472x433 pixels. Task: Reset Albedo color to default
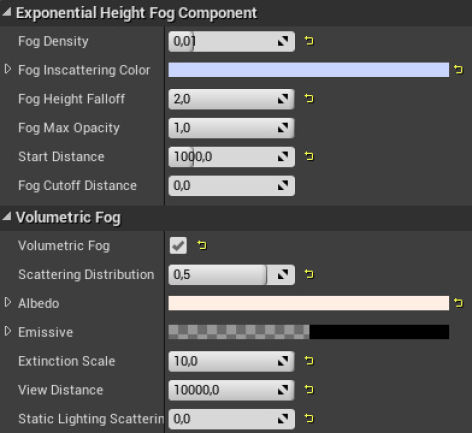click(458, 303)
